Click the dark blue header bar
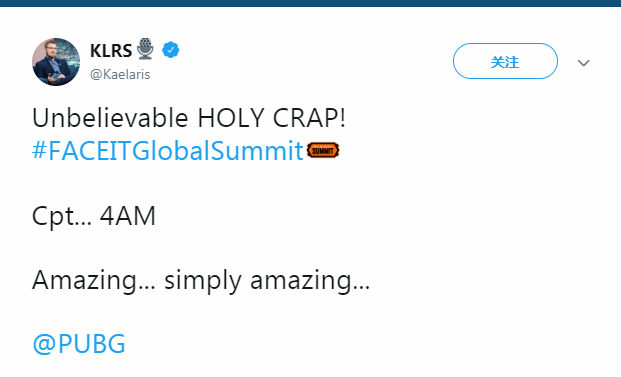 point(310,3)
